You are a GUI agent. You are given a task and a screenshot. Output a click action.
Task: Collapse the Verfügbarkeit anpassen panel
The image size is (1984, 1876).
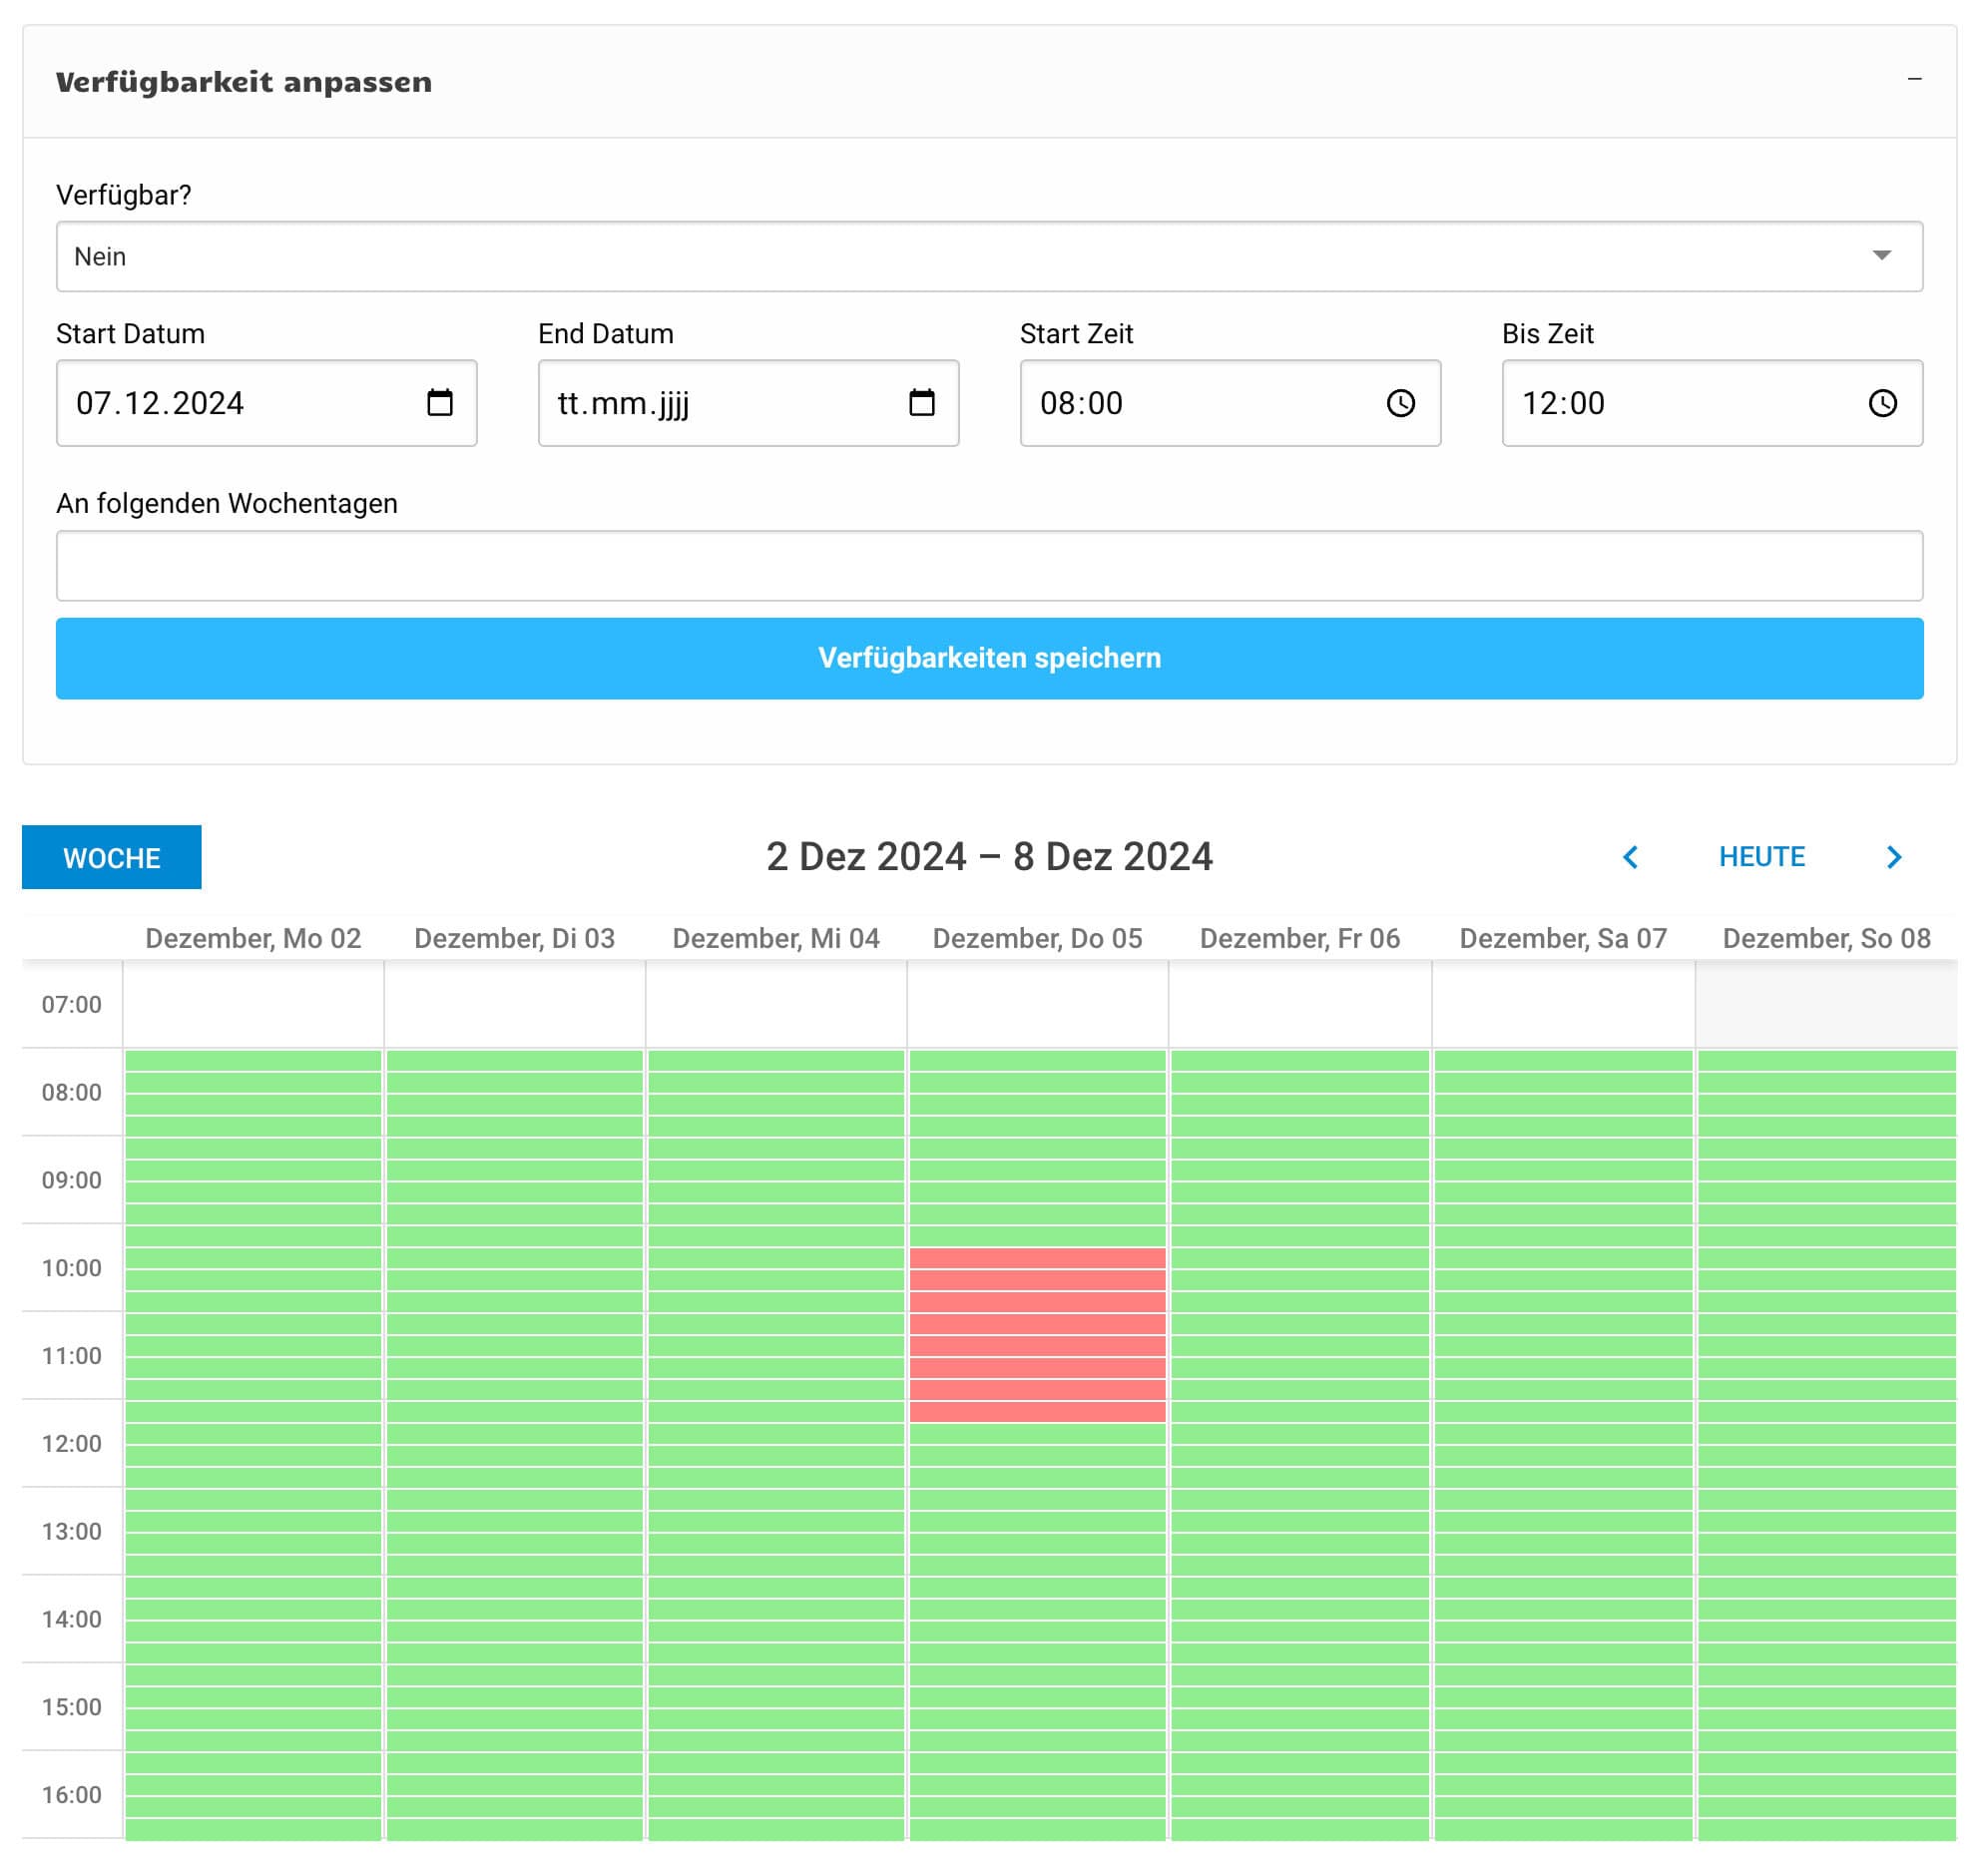(1914, 80)
